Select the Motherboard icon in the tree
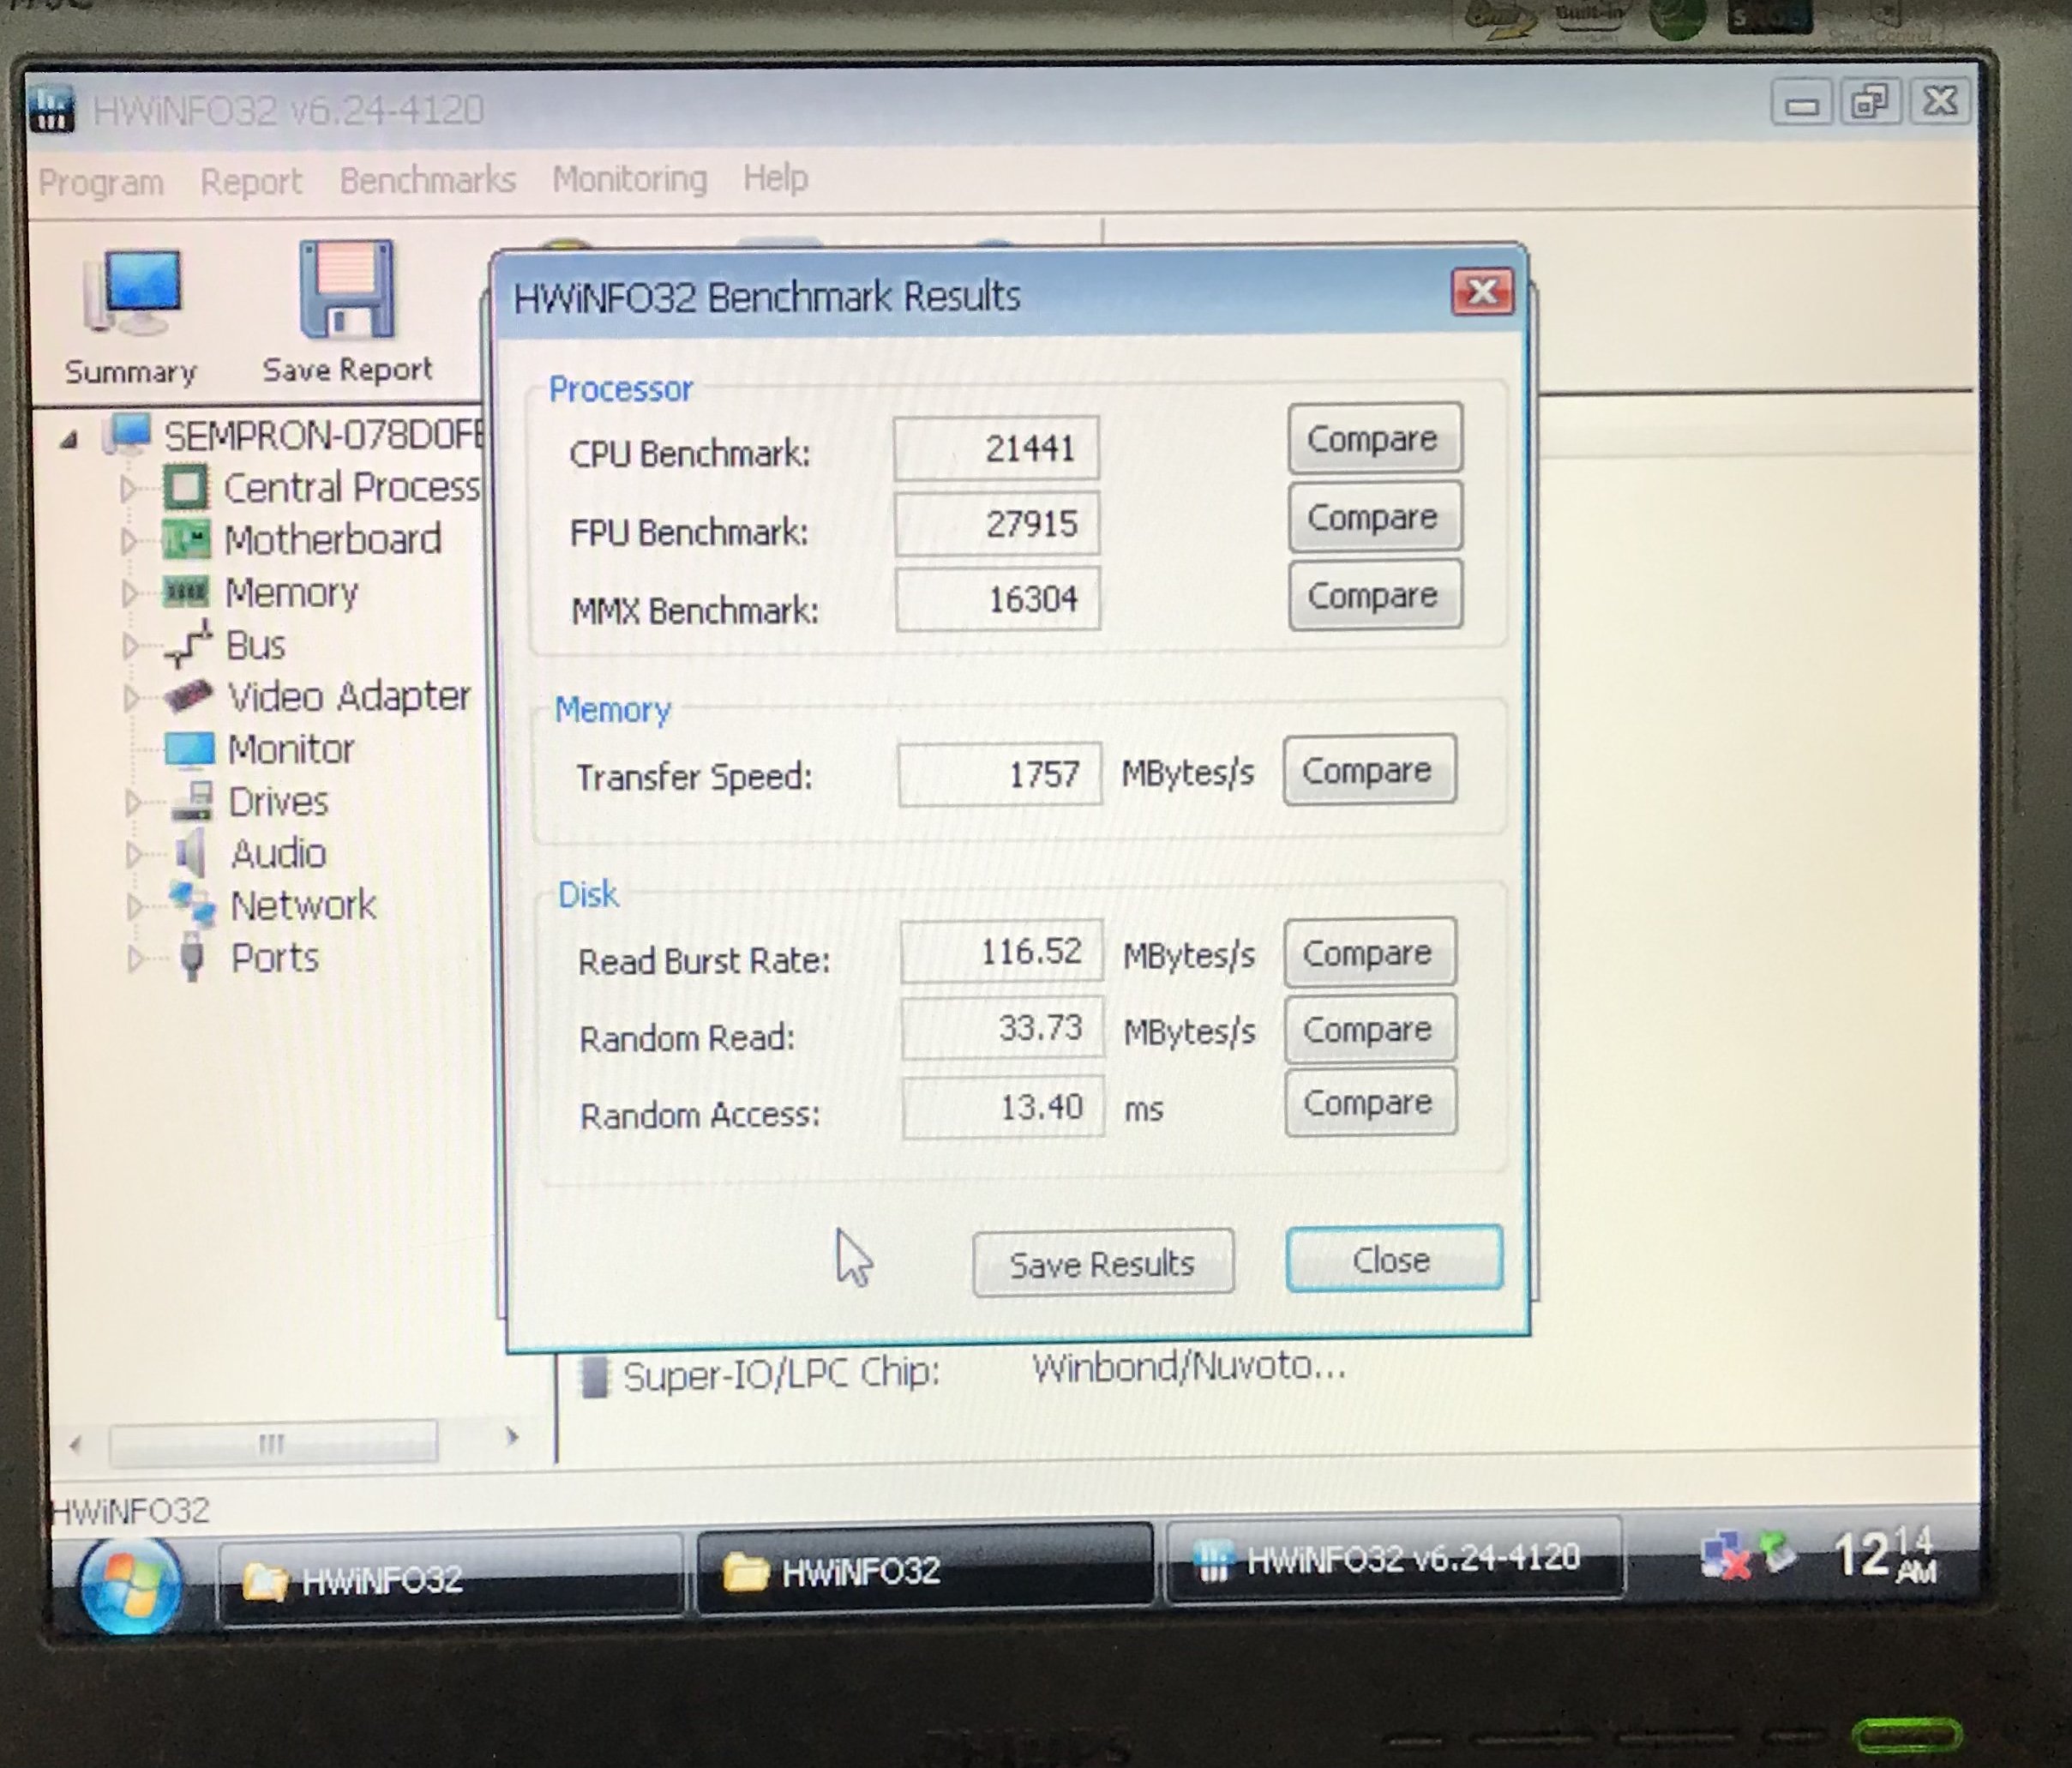2072x1768 pixels. (x=187, y=540)
